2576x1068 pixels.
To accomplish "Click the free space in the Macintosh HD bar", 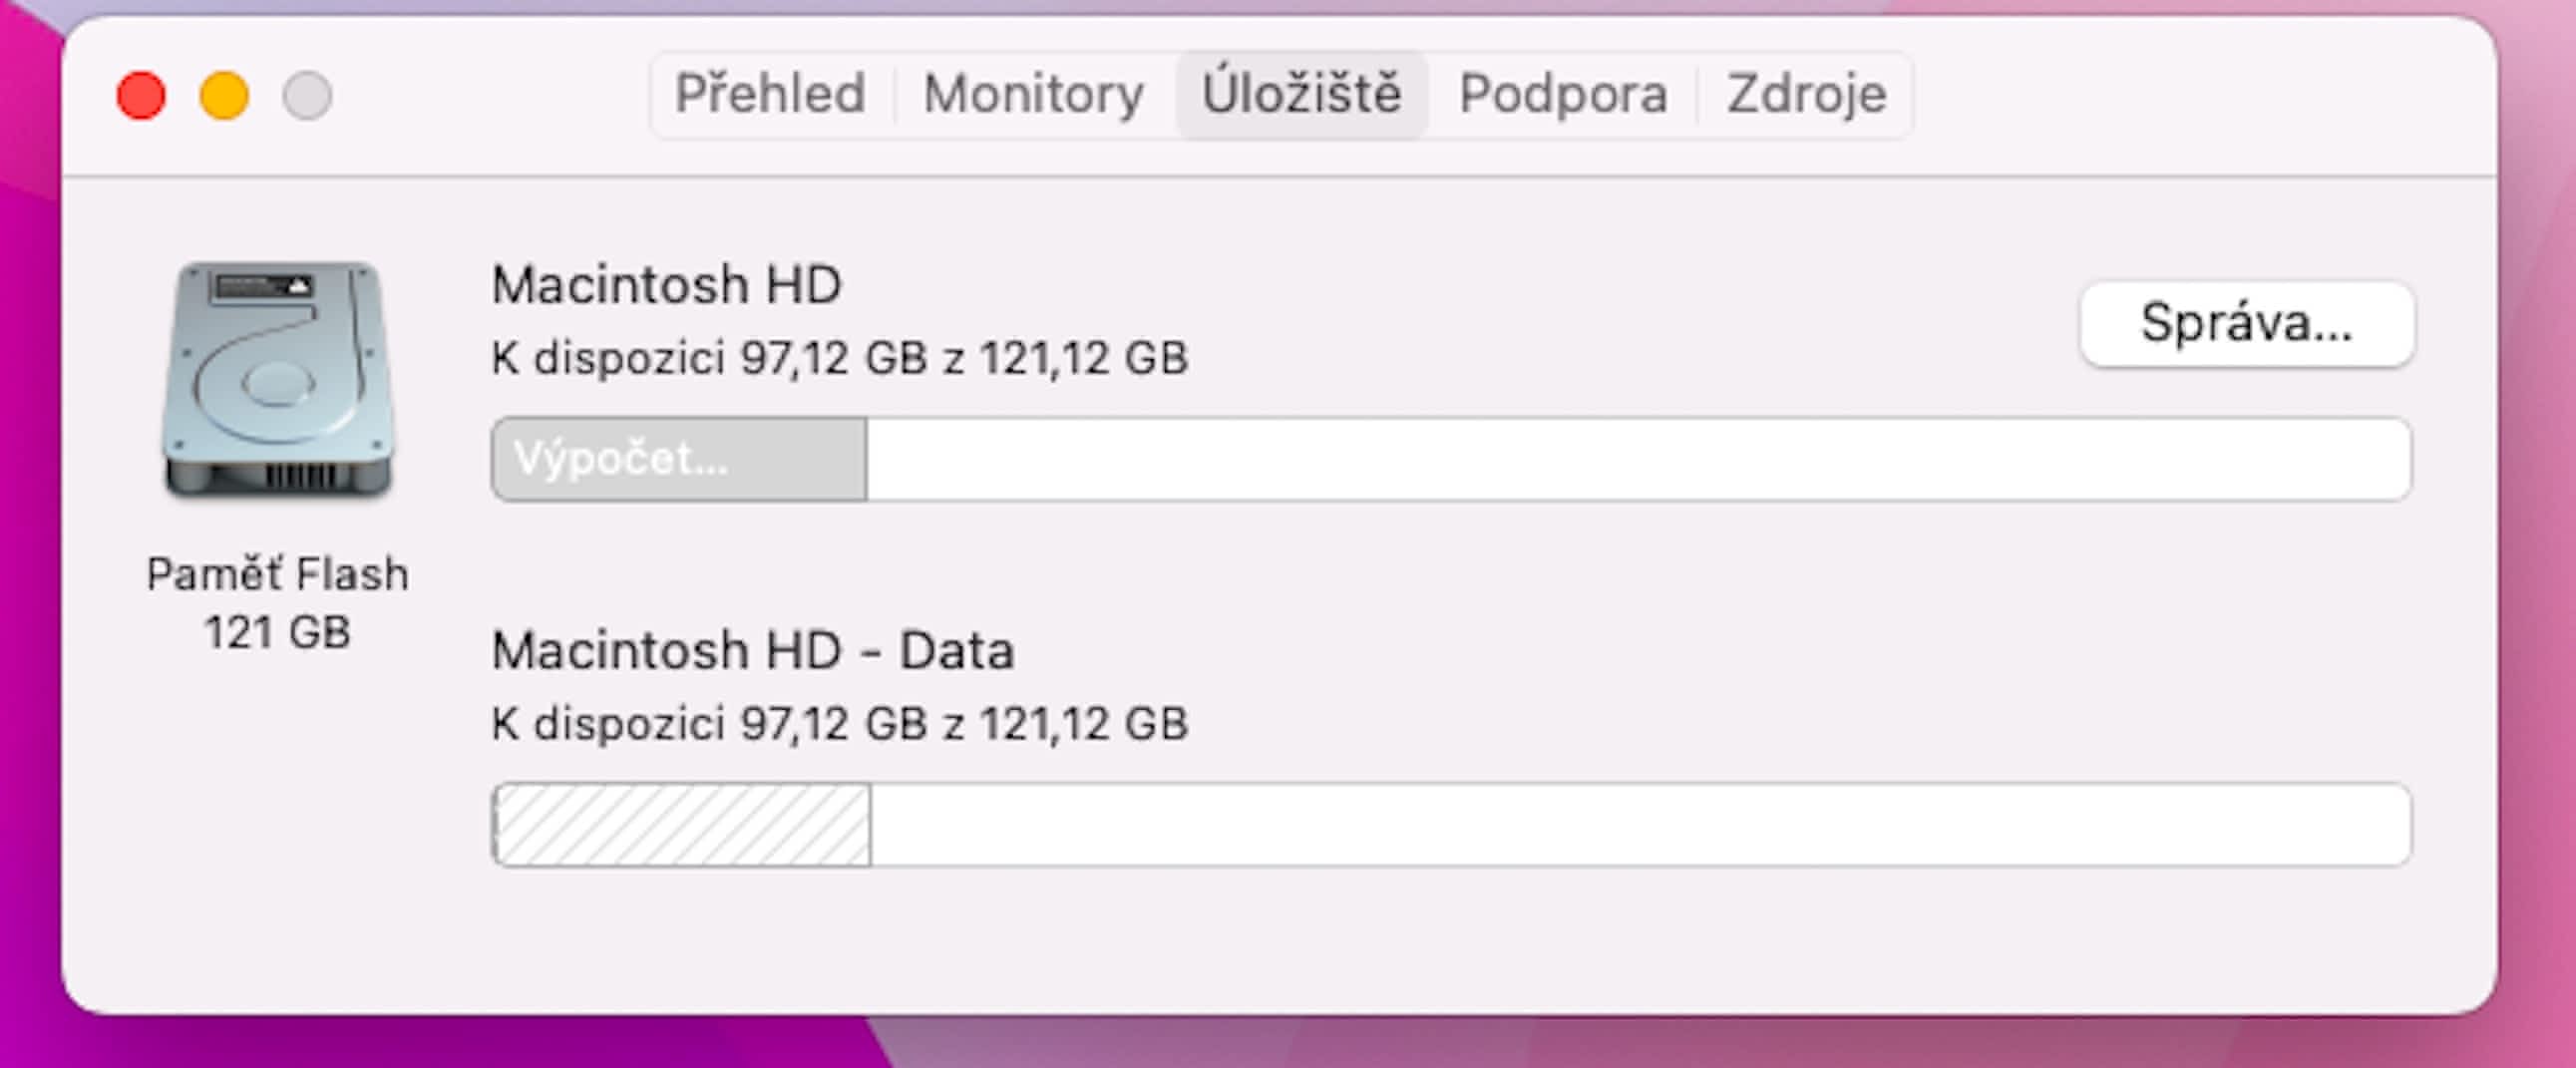I will [x=1636, y=459].
